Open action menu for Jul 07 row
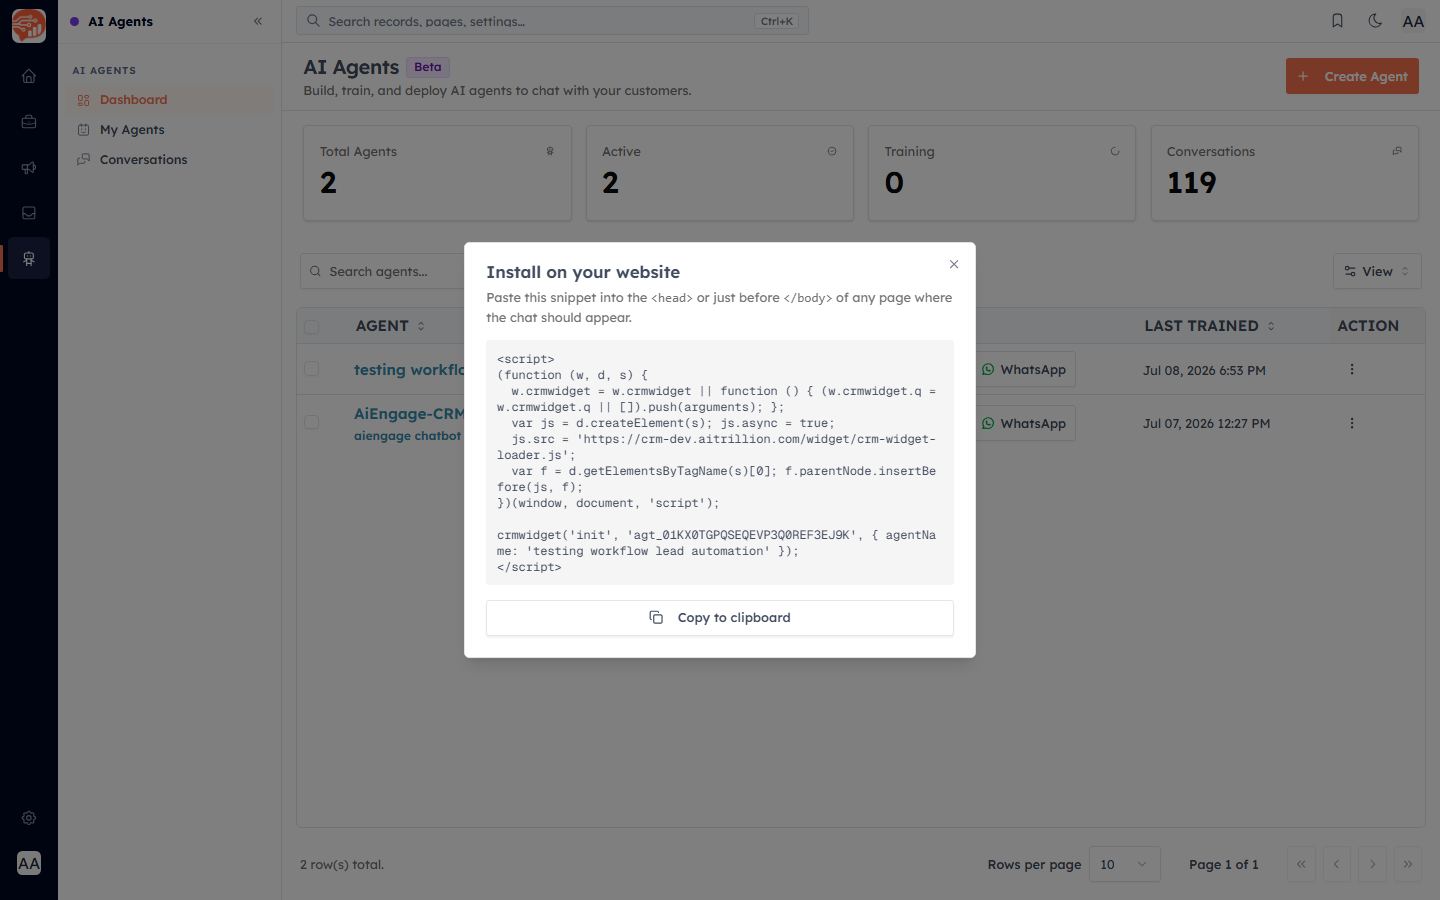The width and height of the screenshot is (1440, 900). (1352, 423)
